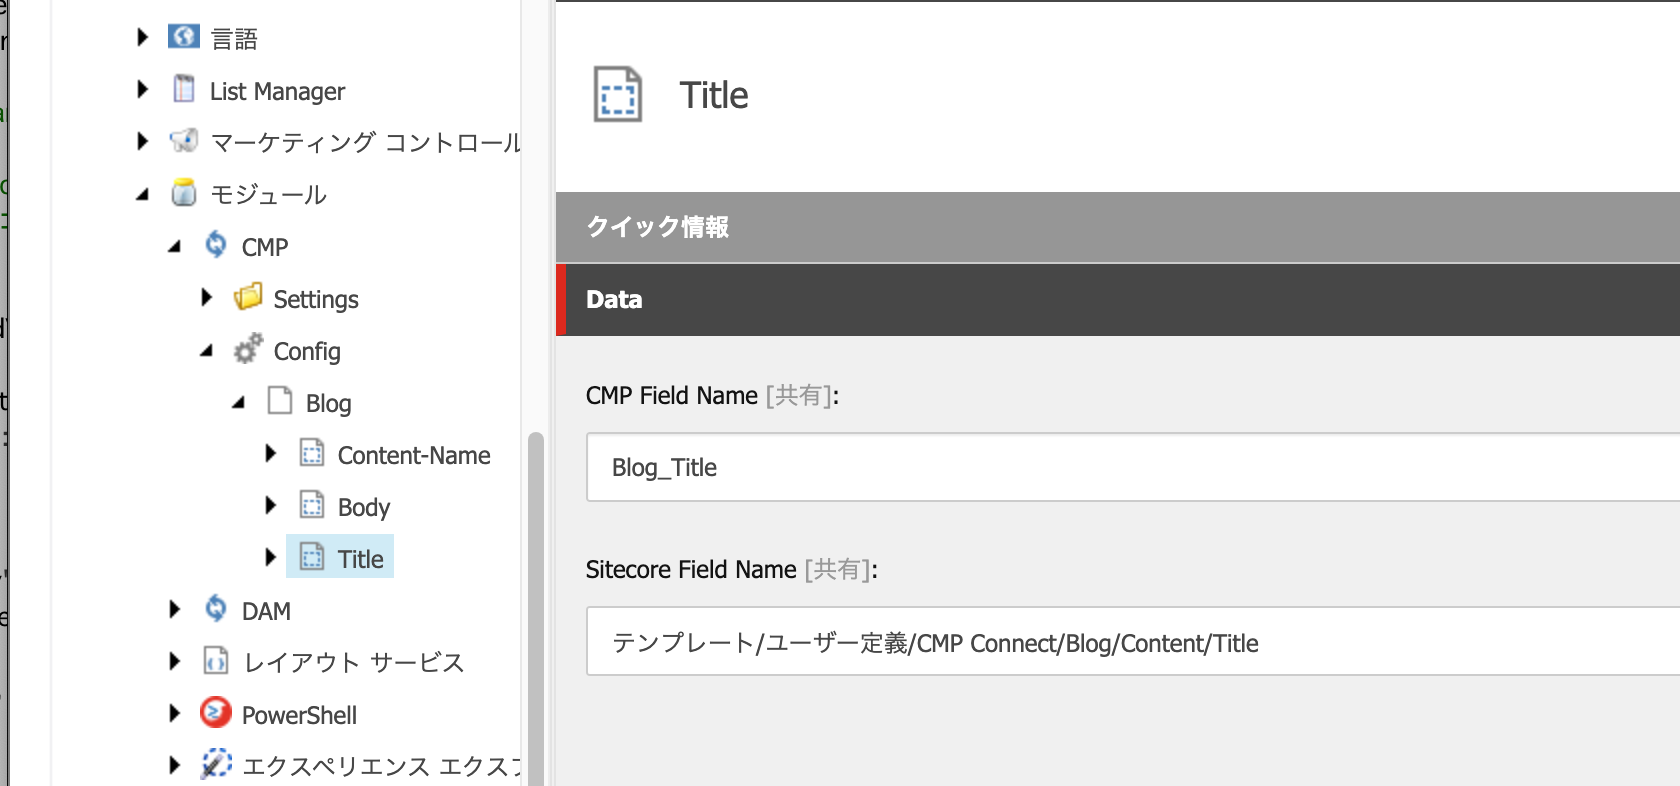Image resolution: width=1680 pixels, height=786 pixels.
Task: Select the DAM tree item
Action: point(266,611)
